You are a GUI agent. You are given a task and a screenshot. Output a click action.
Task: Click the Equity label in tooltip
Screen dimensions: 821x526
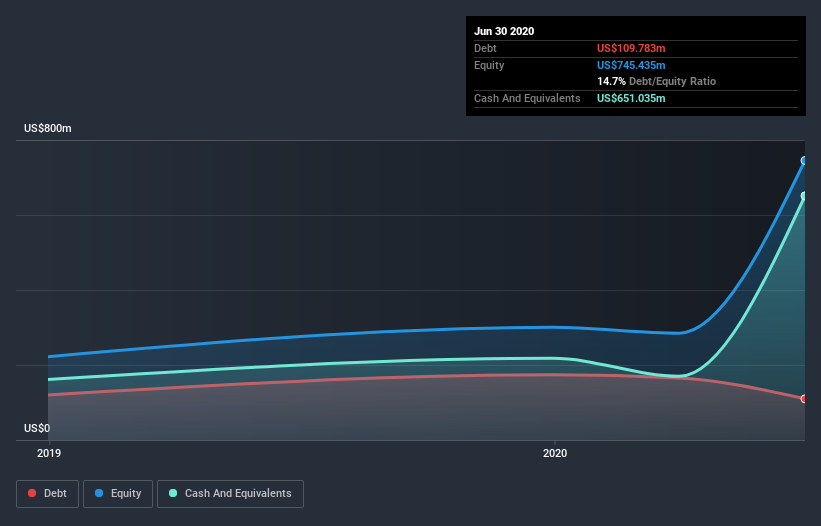(489, 65)
